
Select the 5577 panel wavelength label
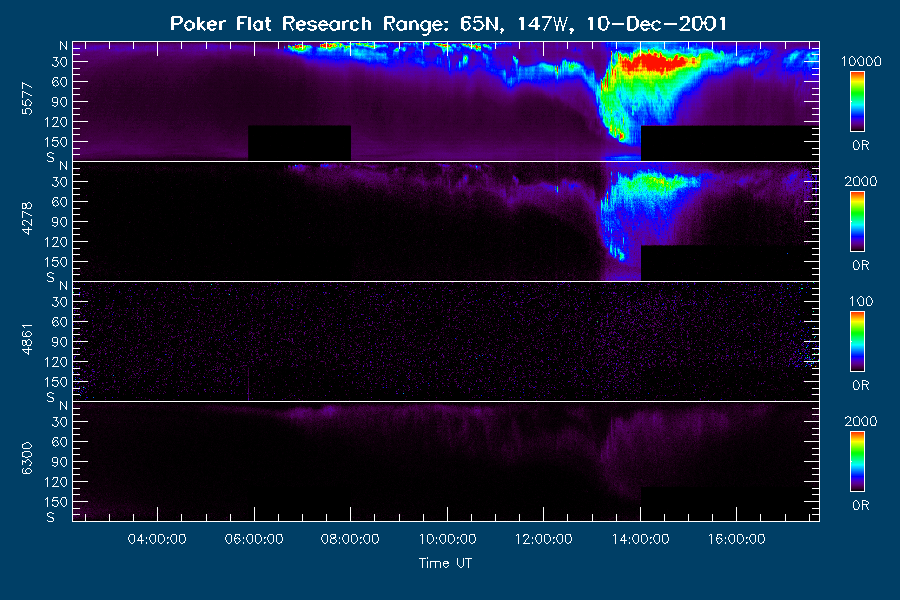tap(27, 99)
